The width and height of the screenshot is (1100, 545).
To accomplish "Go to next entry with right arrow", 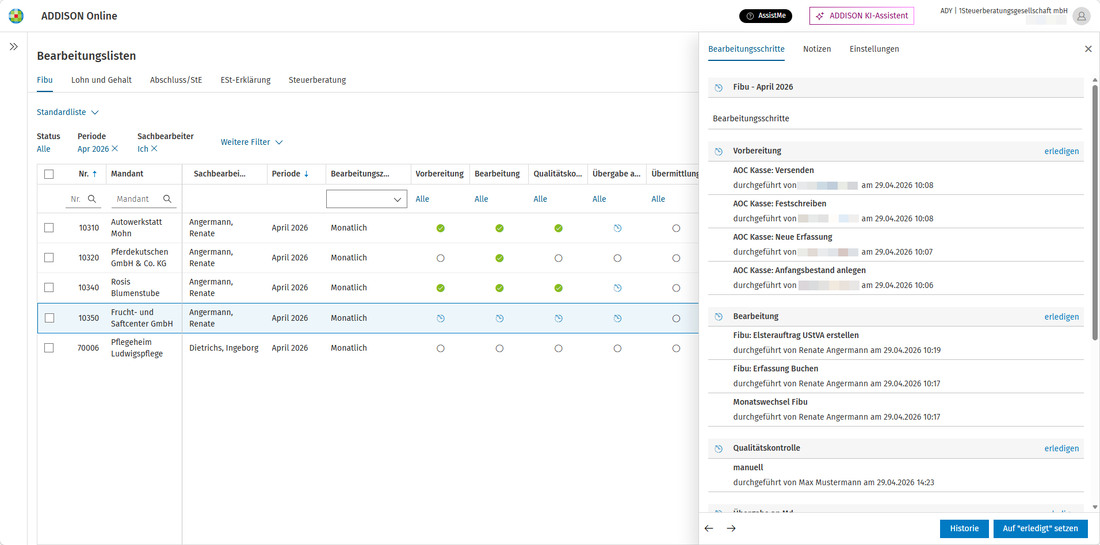I will pos(731,528).
